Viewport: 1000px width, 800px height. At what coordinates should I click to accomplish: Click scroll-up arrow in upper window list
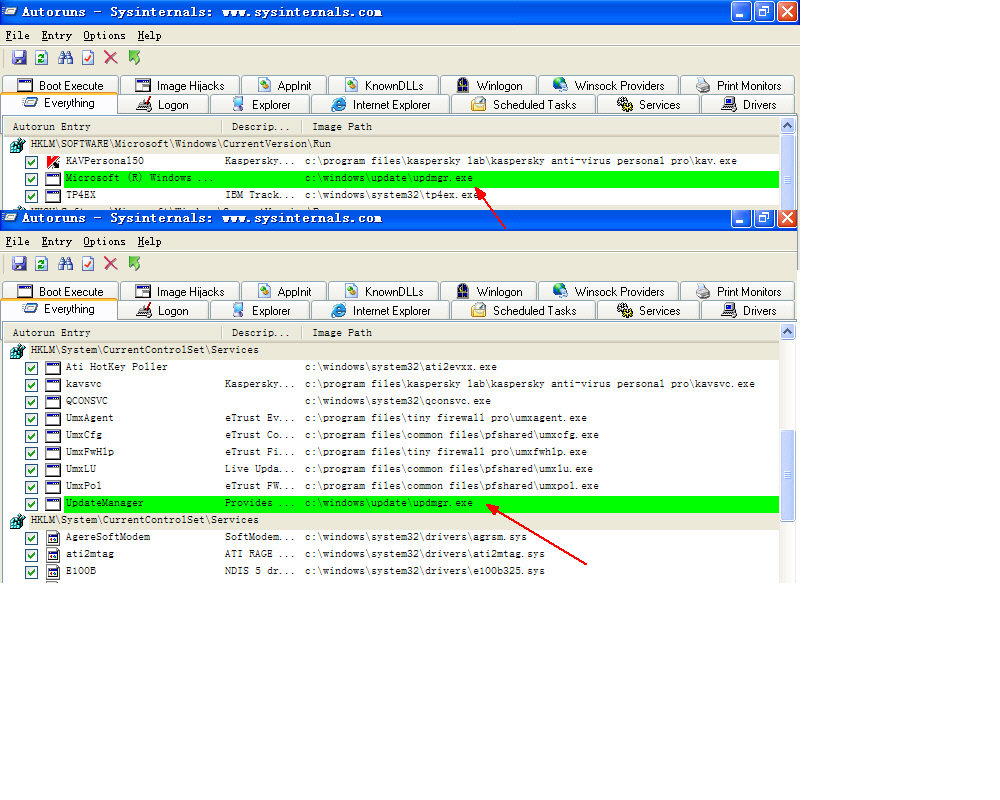788,126
